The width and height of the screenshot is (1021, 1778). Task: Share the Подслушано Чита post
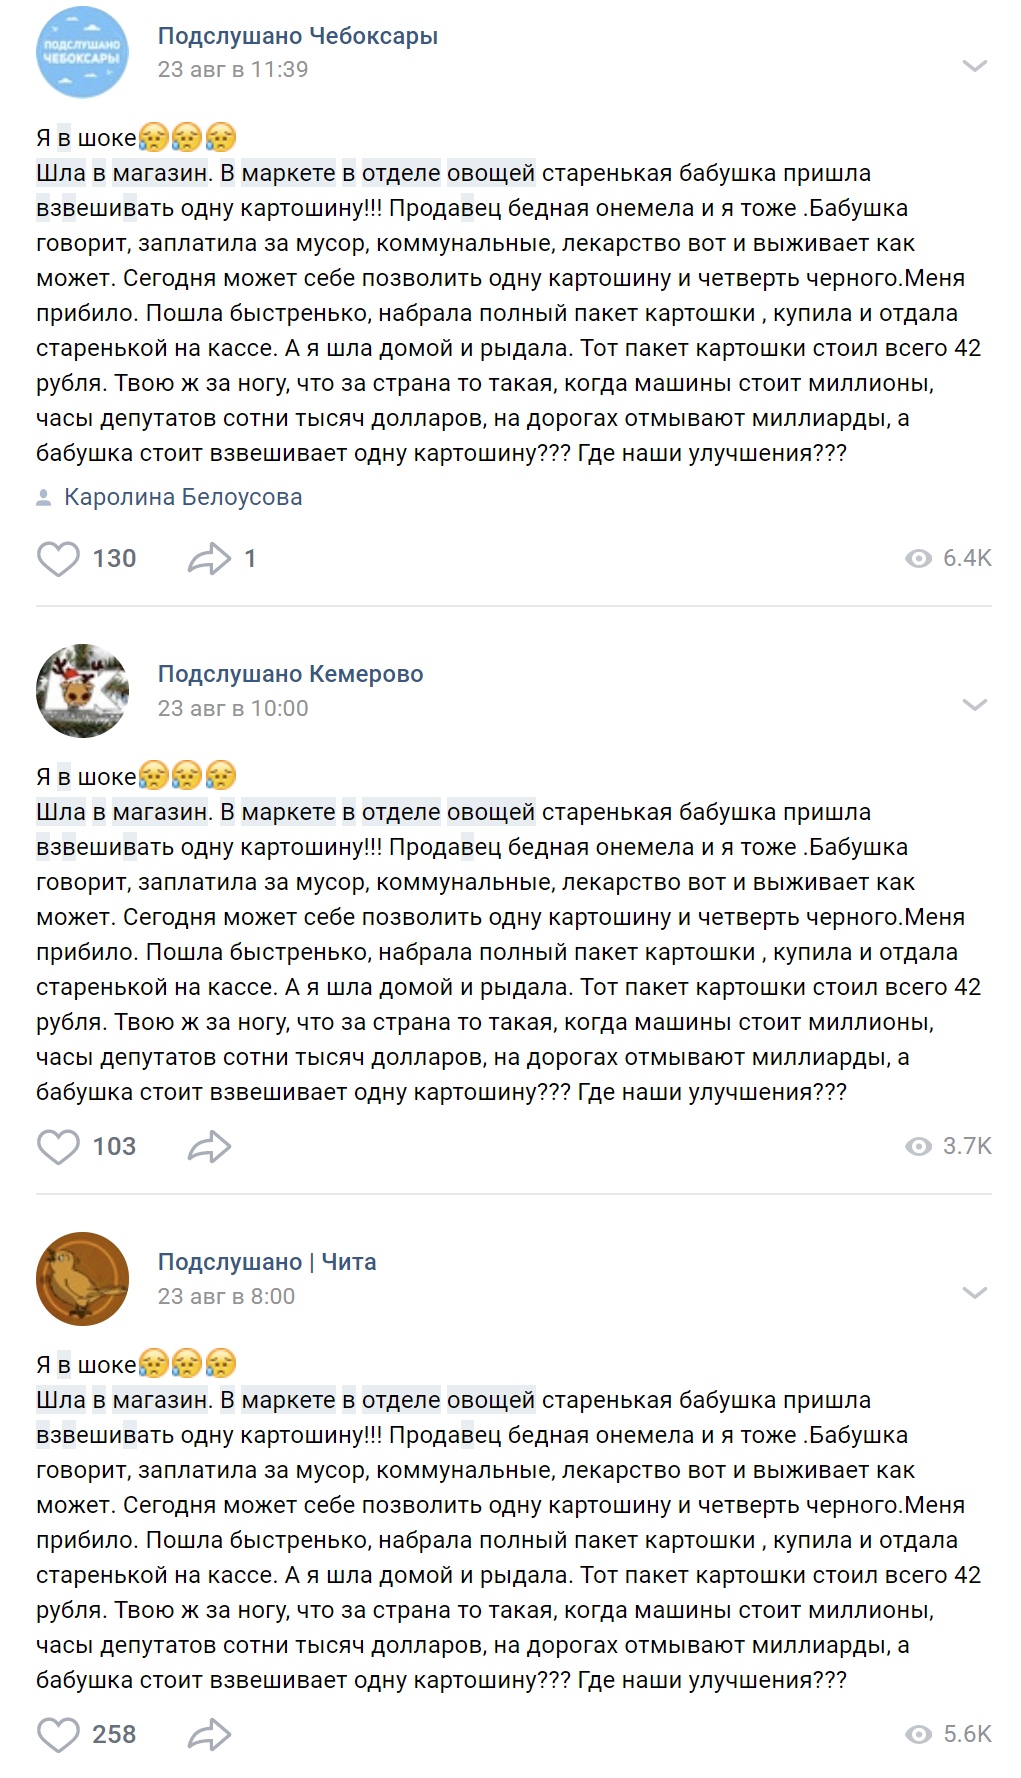(209, 1735)
